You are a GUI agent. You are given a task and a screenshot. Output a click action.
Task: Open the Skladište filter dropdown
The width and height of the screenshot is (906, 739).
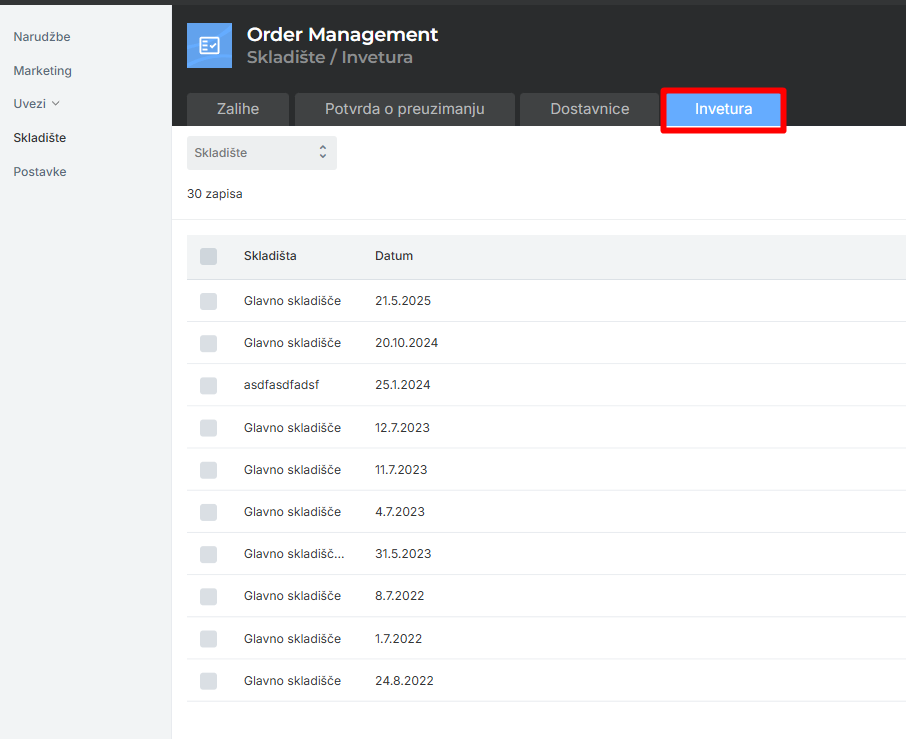point(262,153)
